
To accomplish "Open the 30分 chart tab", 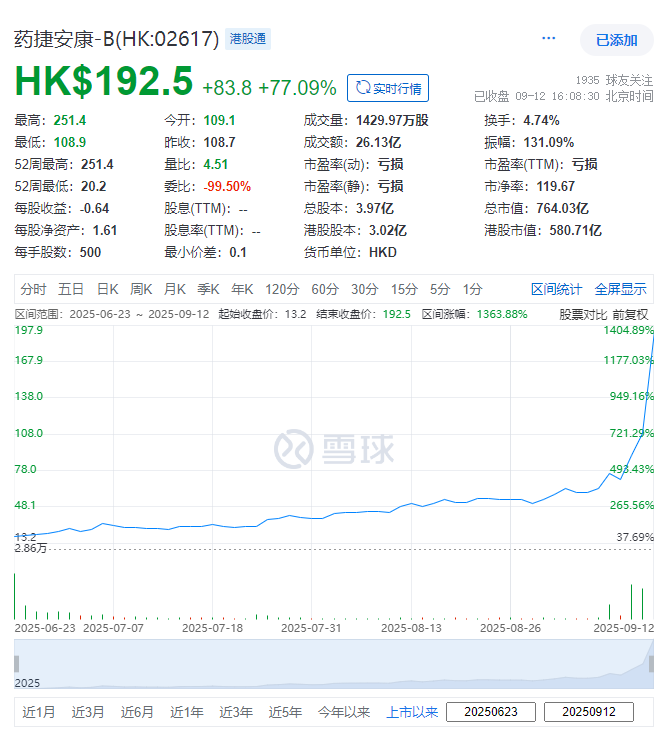I will (365, 289).
